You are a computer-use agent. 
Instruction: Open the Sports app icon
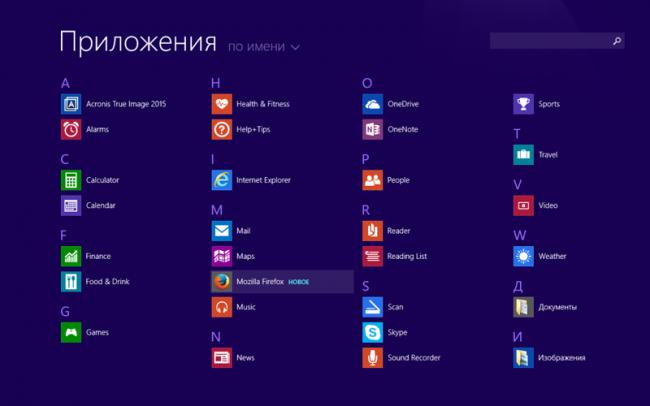[523, 104]
